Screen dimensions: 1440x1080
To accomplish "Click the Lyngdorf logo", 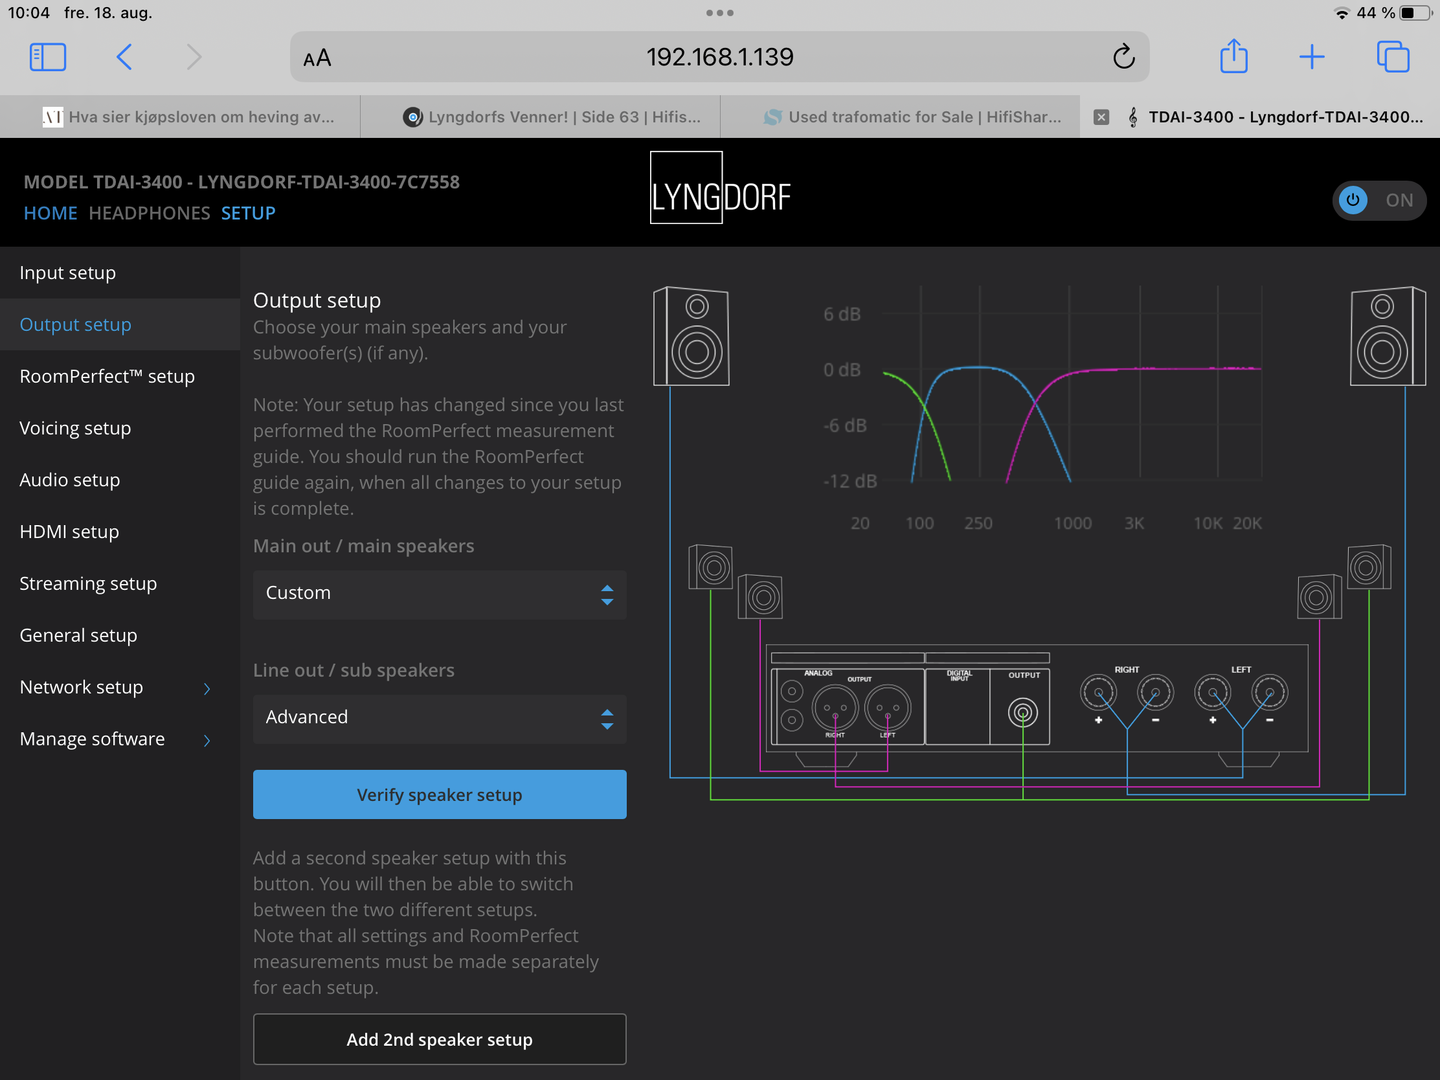I will (720, 188).
